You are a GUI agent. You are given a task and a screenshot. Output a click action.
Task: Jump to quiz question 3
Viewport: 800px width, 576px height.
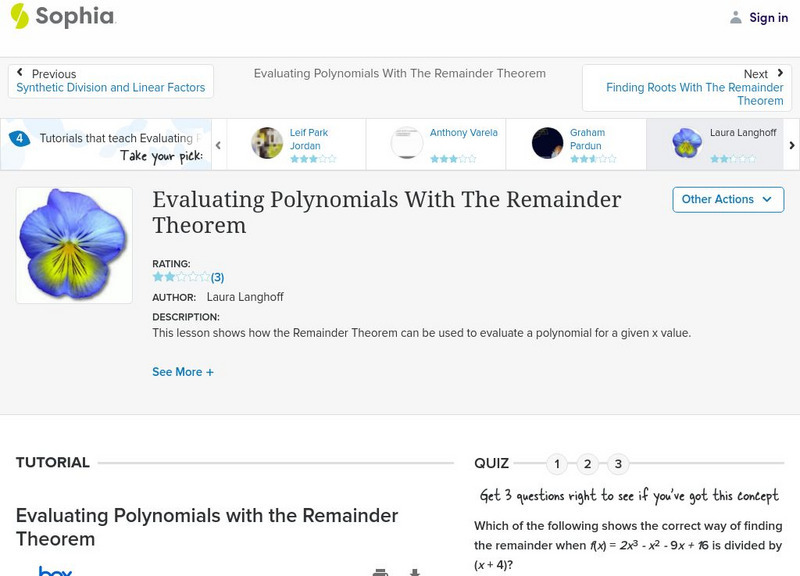tap(618, 463)
